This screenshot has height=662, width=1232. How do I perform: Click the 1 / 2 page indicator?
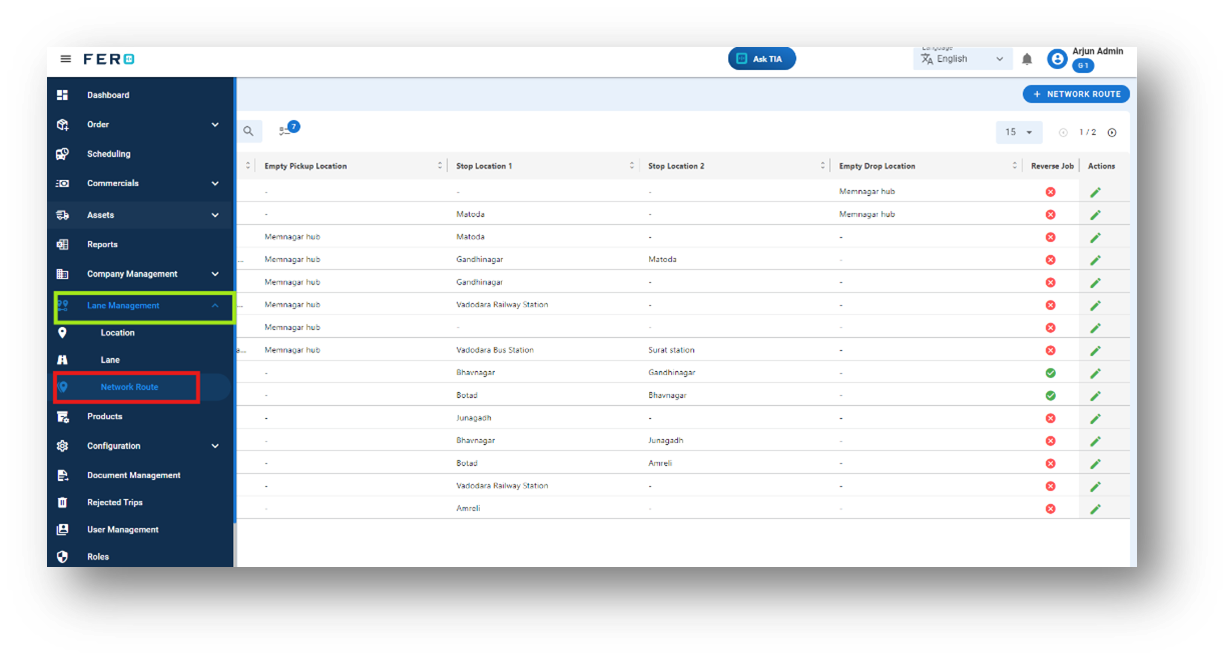tap(1087, 132)
